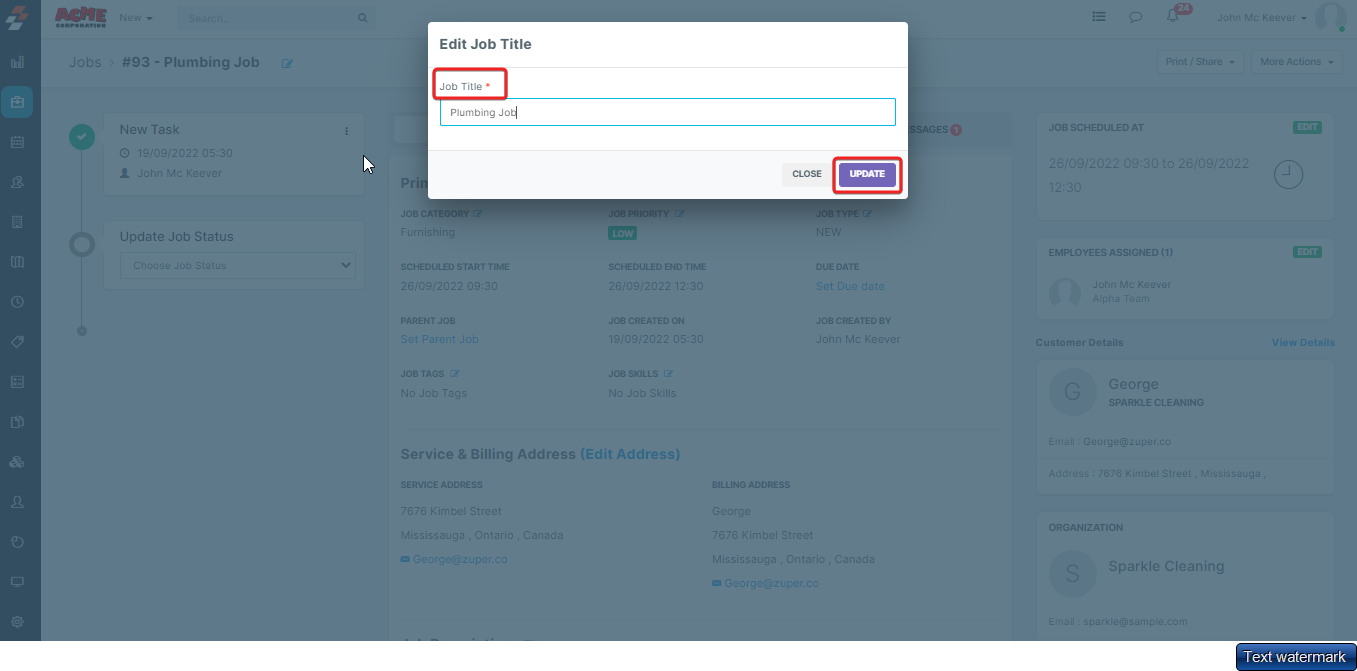Viewport: 1357px width, 671px height.
Task: Open the dashboard bar chart sidebar icon
Action: click(x=17, y=62)
